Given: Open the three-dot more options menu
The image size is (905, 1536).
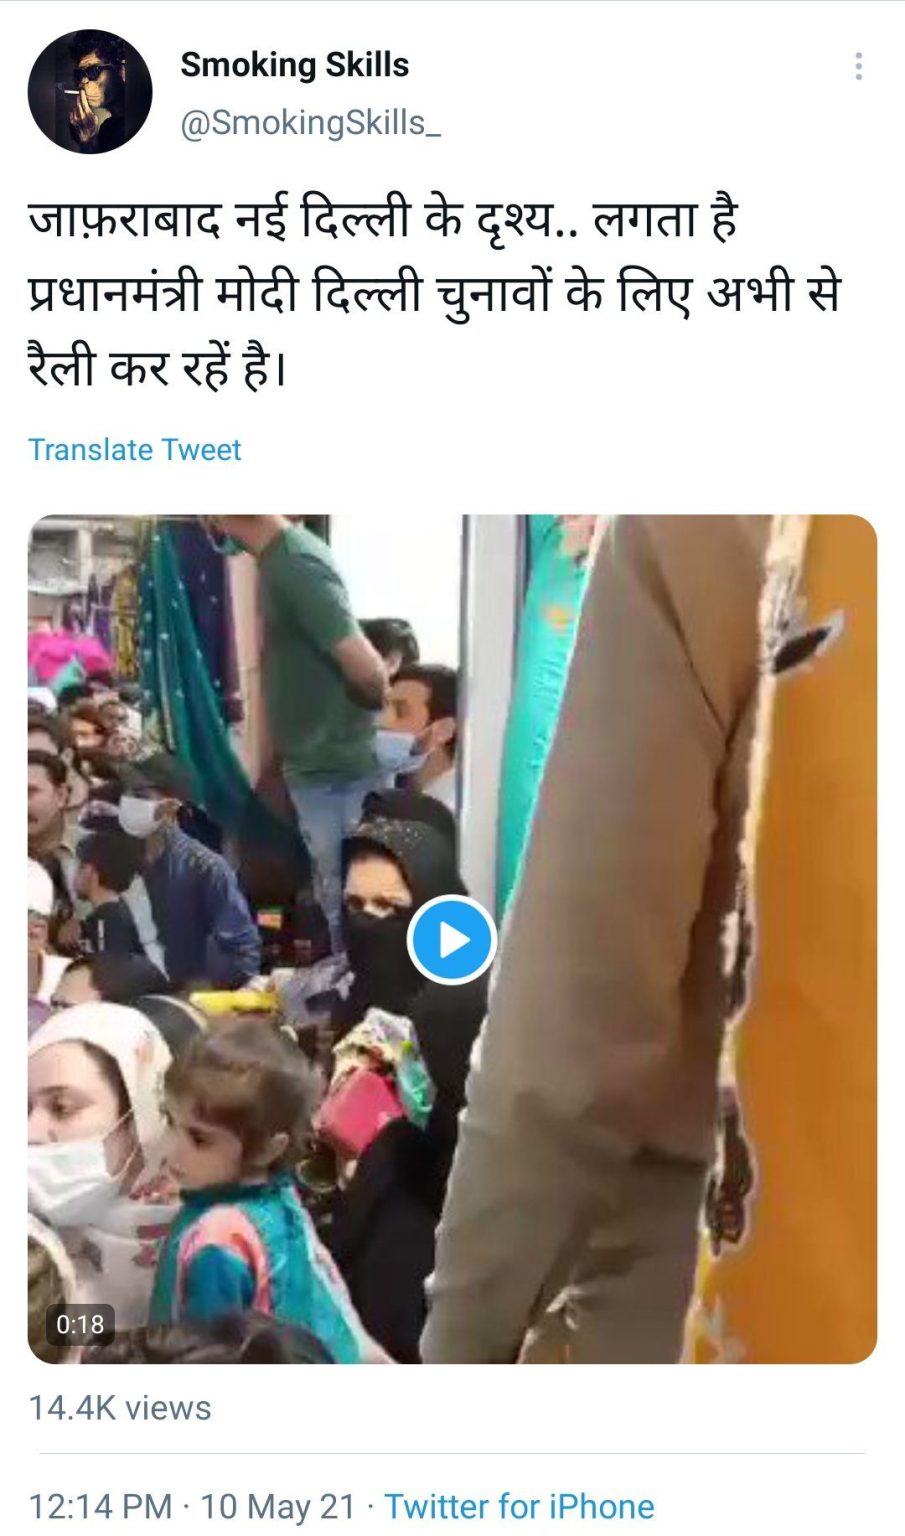Looking at the screenshot, I should pyautogui.click(x=858, y=66).
